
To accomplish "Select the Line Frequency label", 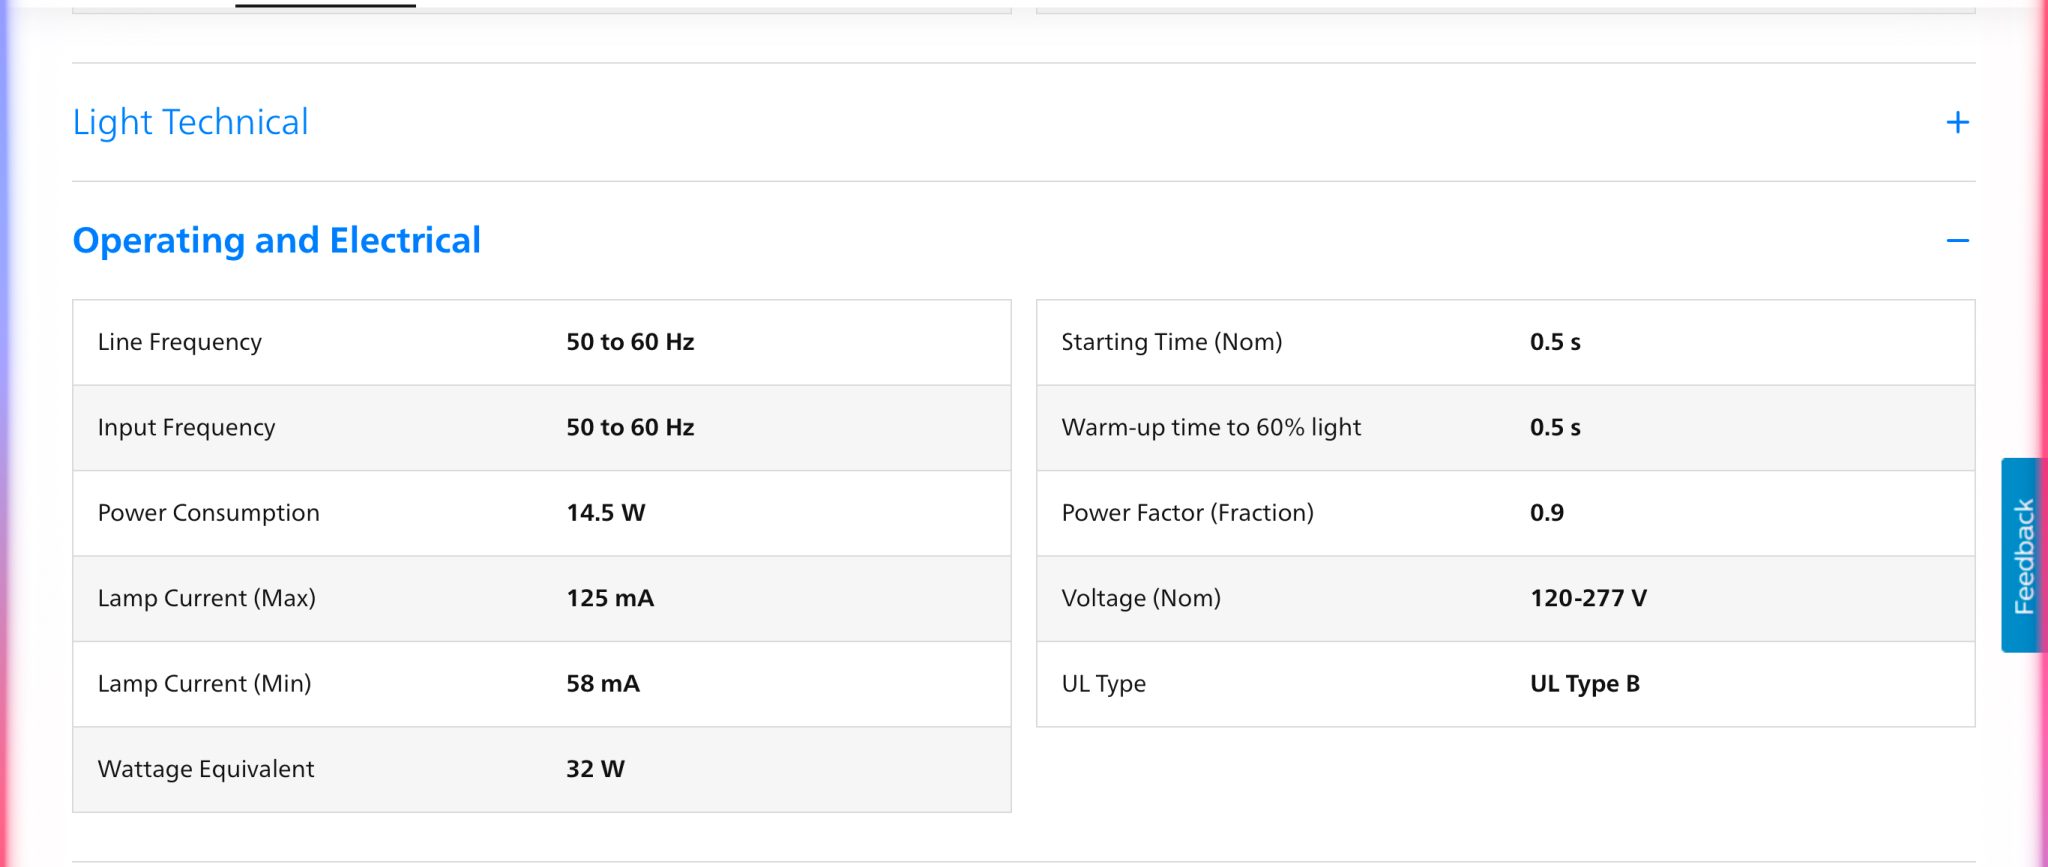I will click(x=179, y=342).
